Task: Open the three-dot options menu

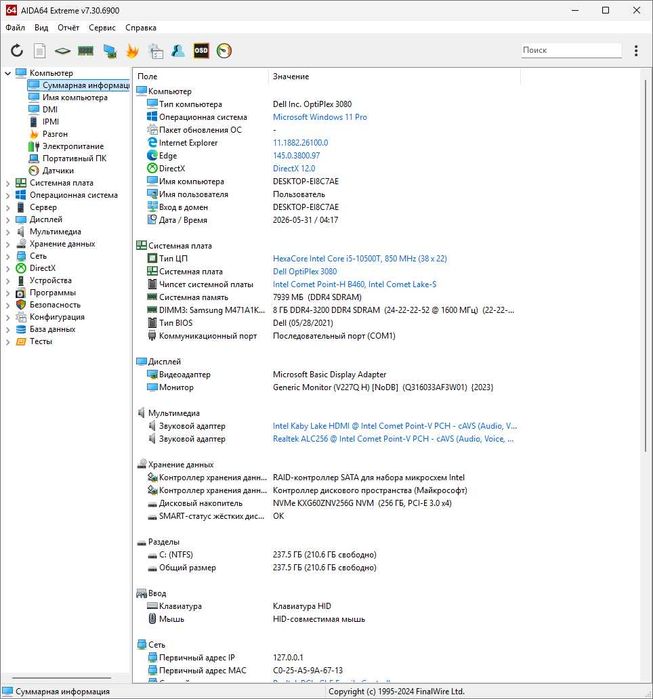Action: pos(636,50)
